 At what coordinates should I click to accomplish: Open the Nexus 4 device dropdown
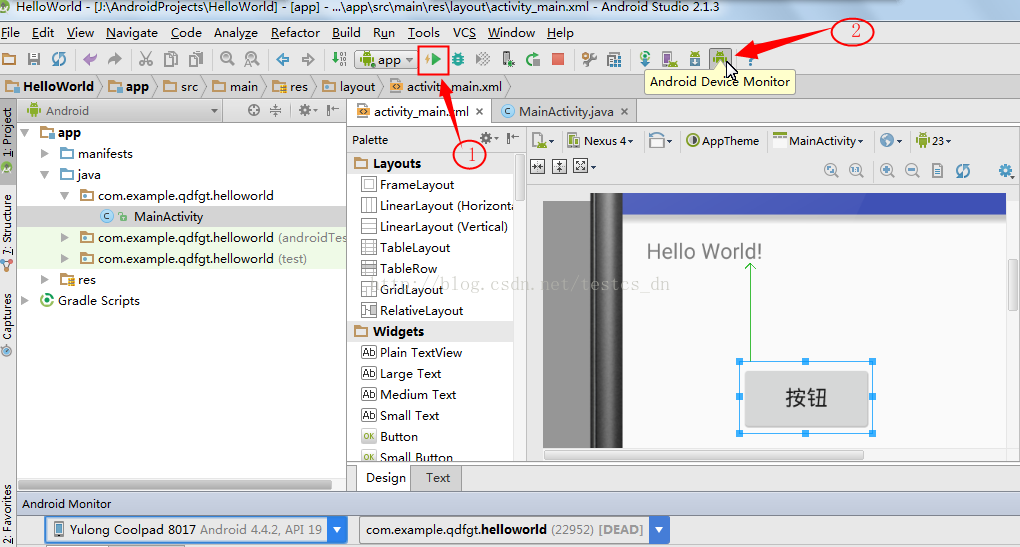pyautogui.click(x=600, y=140)
